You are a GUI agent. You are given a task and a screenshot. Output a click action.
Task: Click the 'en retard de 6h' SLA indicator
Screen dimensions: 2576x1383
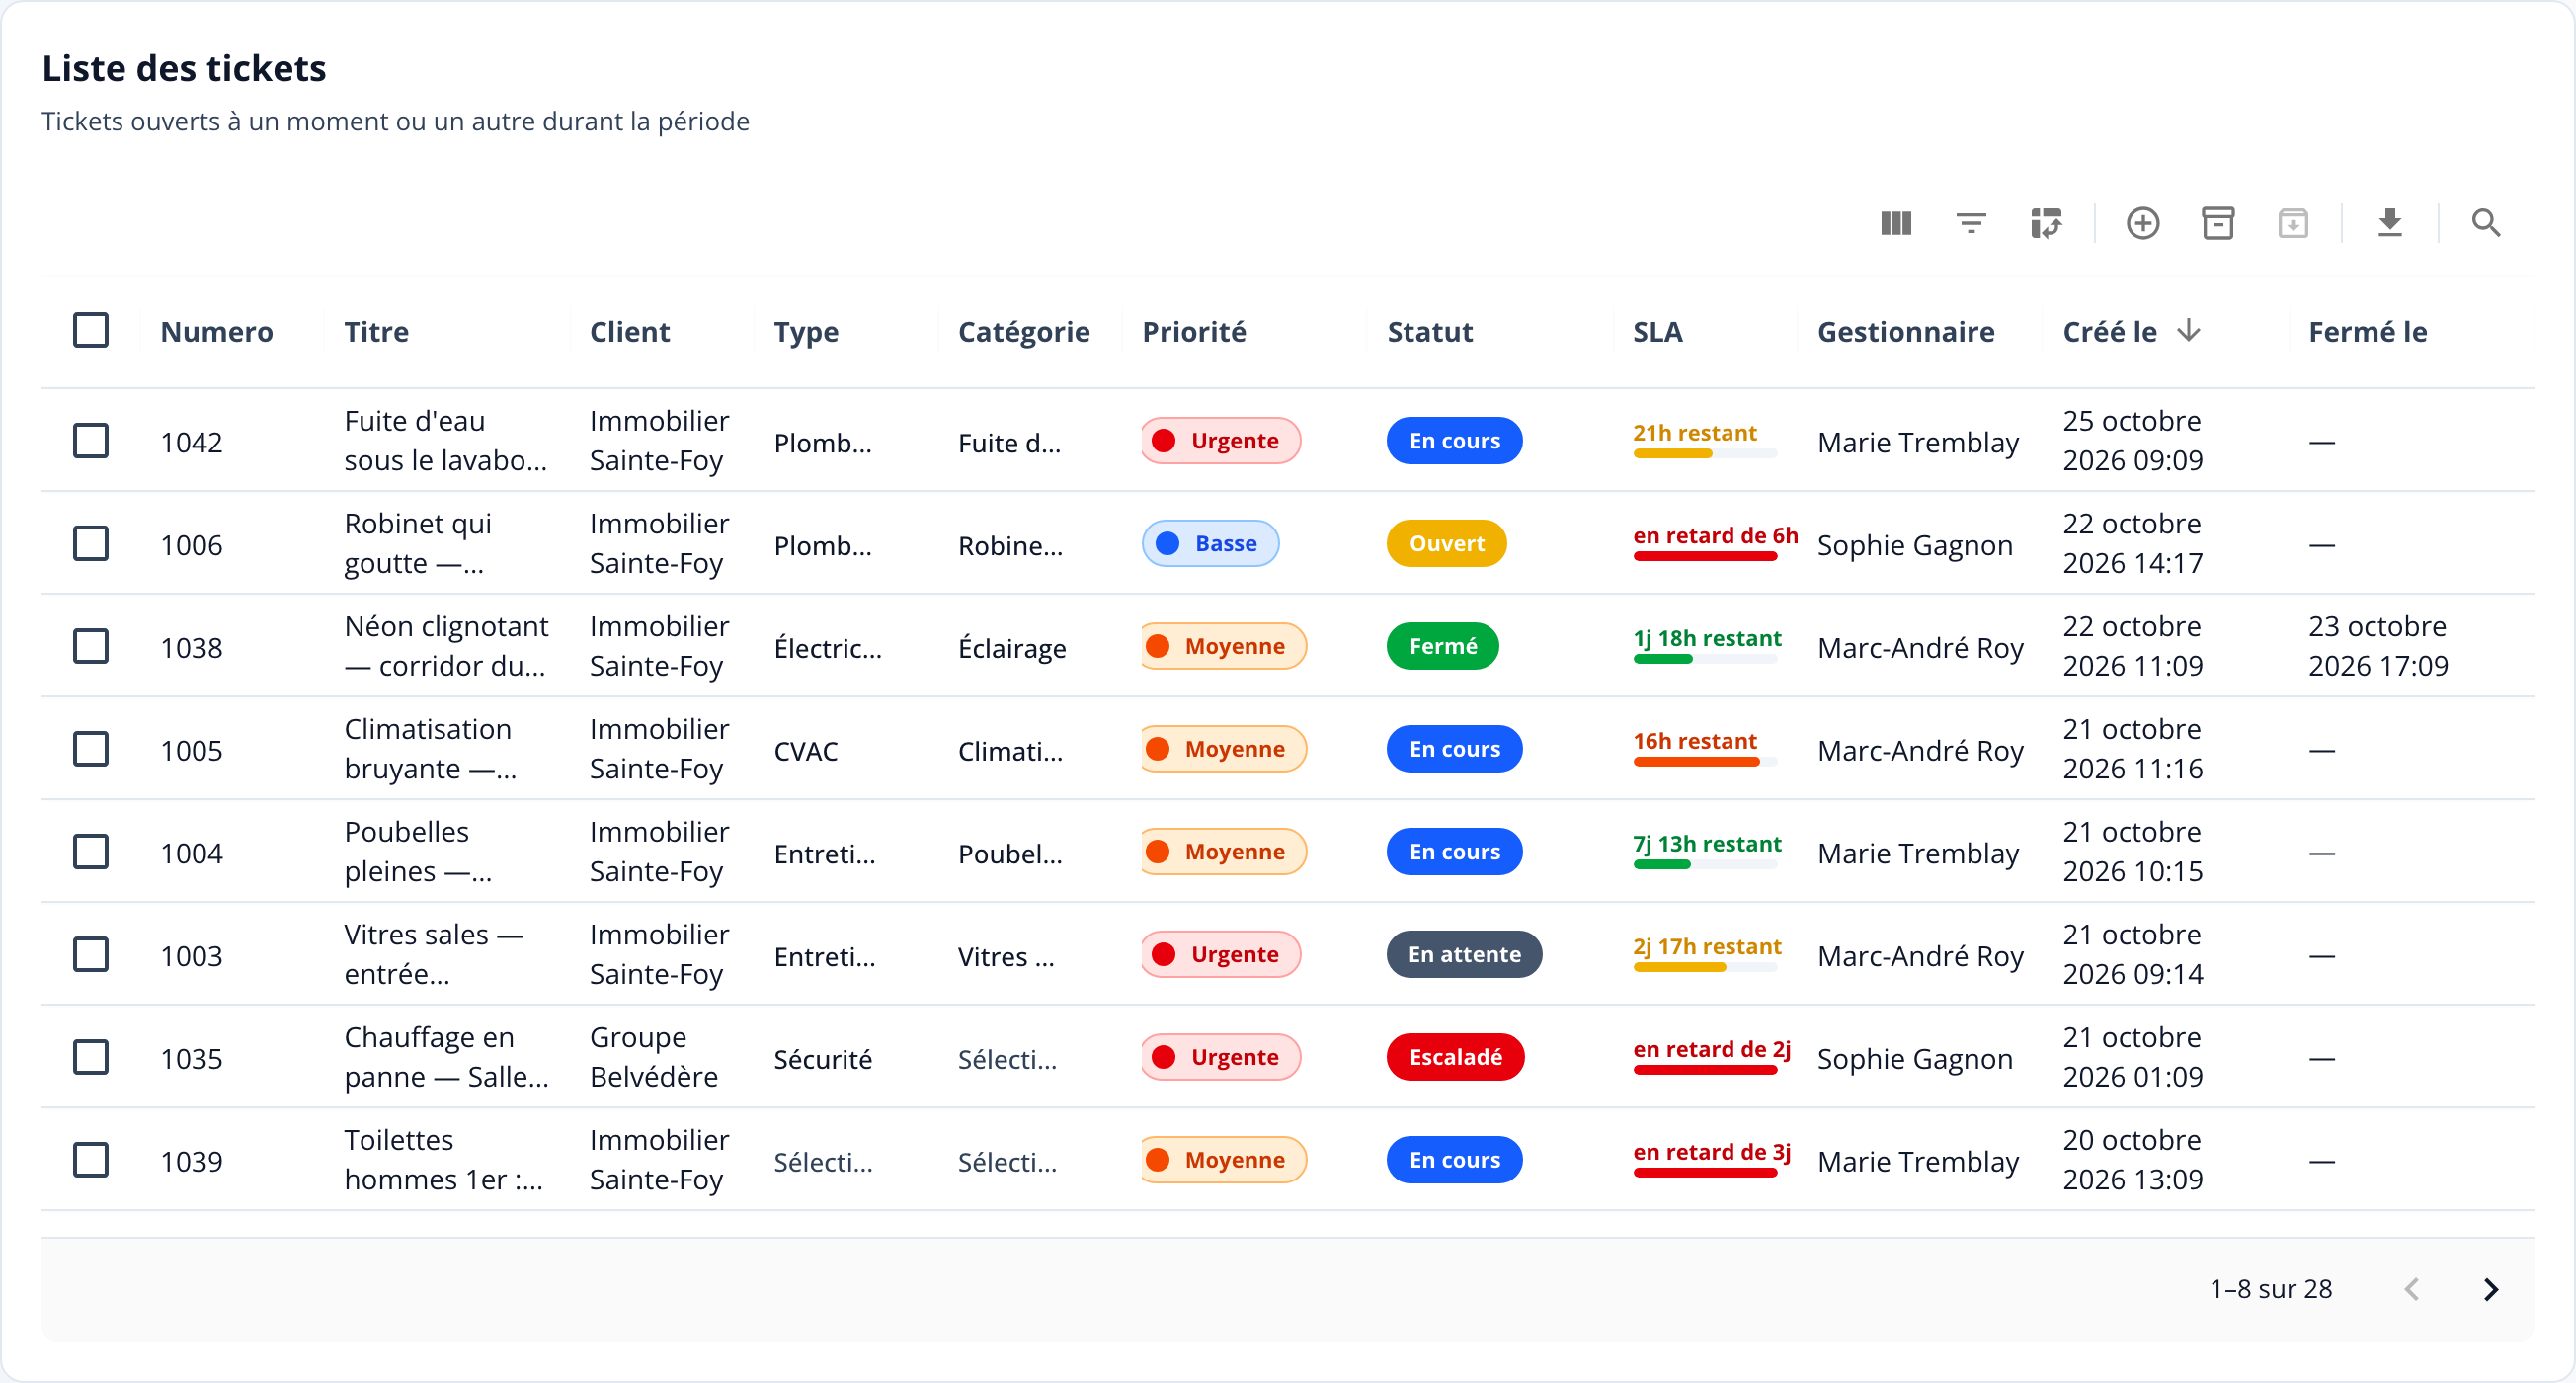tap(1715, 544)
